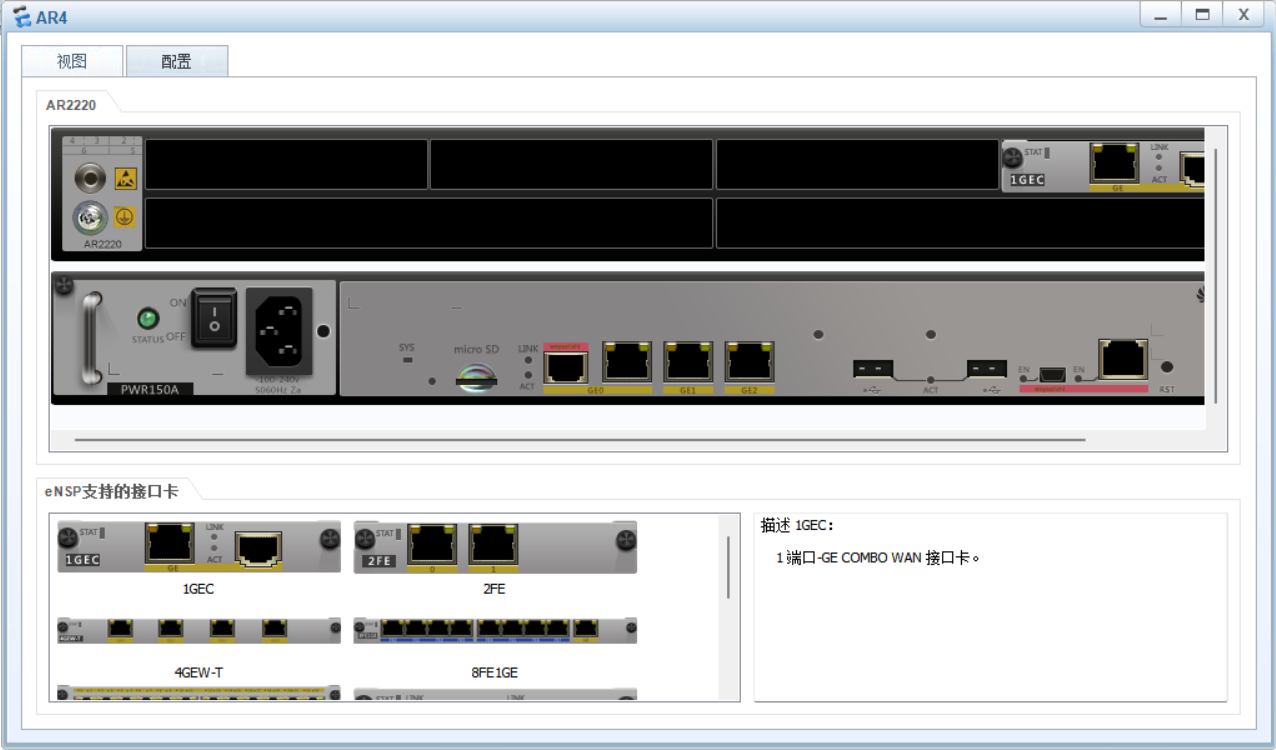The image size is (1276, 750).
Task: Click the GE0 combo SFP port
Action: [x=566, y=366]
